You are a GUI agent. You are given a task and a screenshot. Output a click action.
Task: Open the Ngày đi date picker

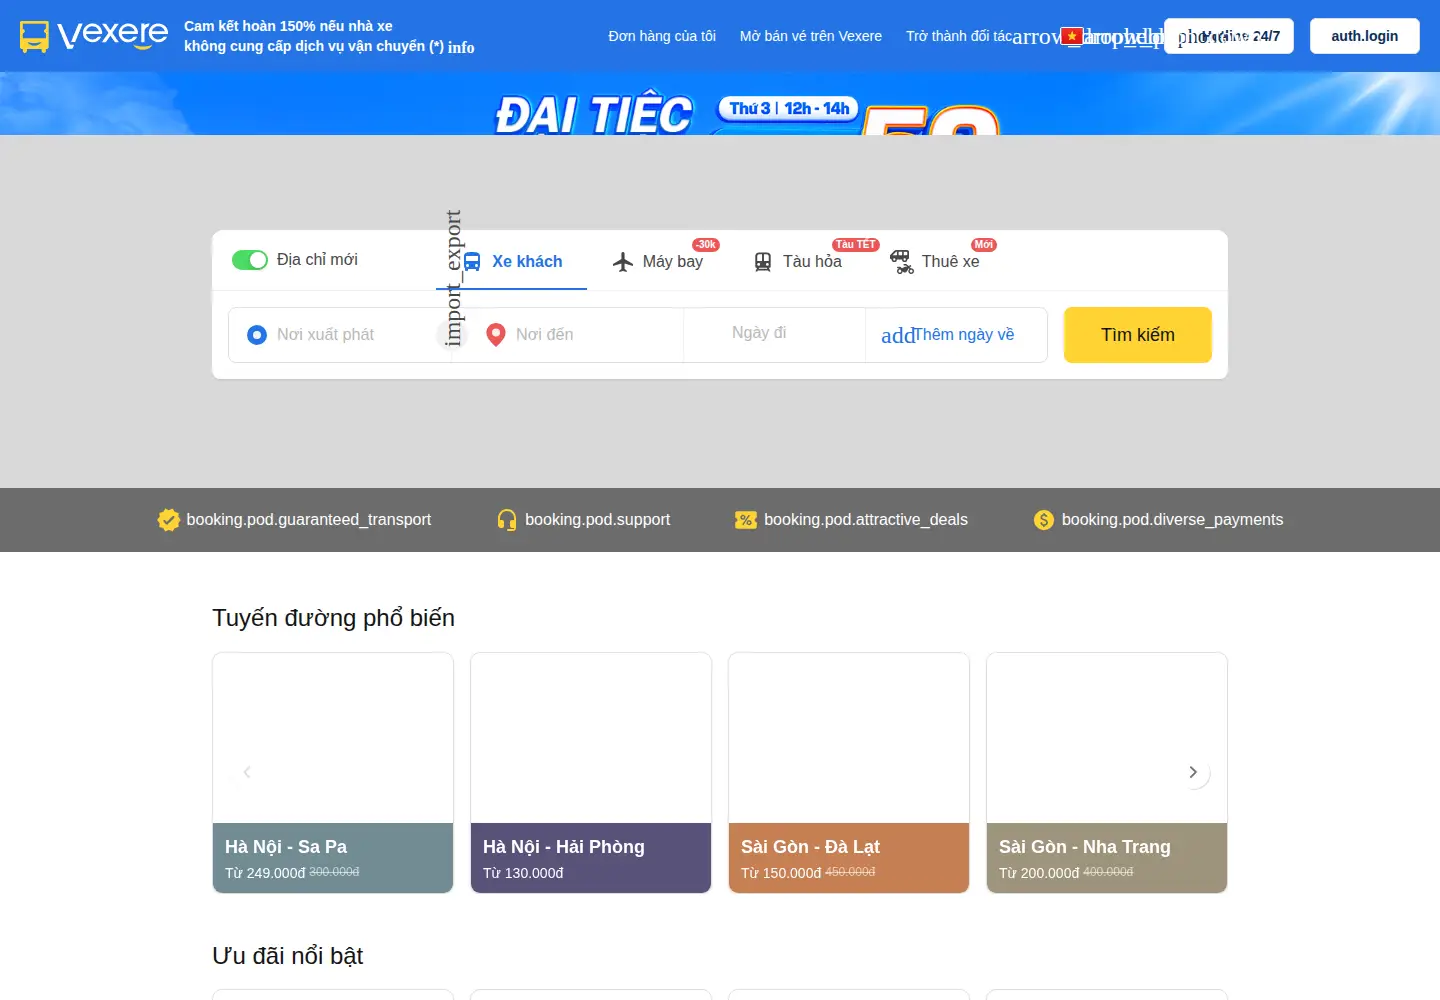click(775, 335)
